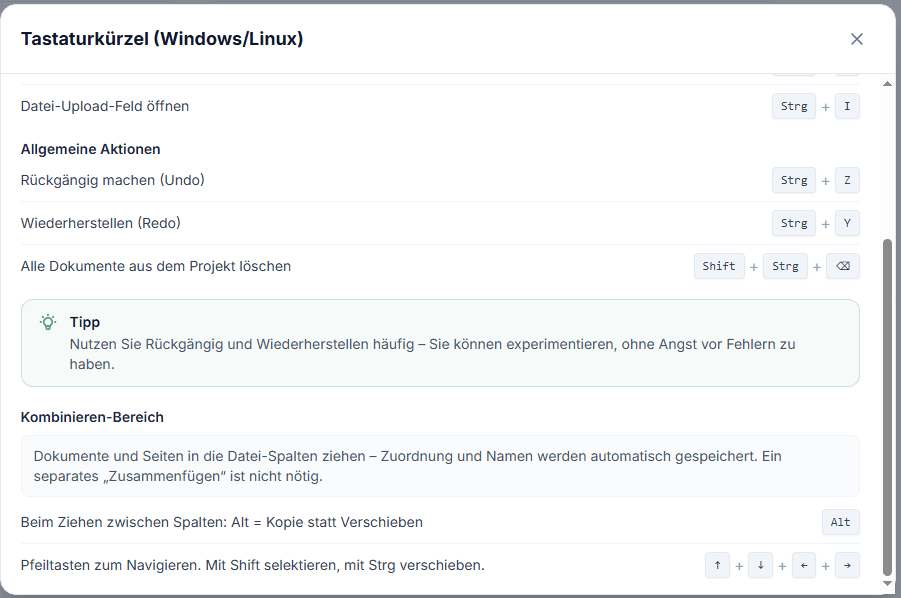
Task: Click the Z key badge
Action: tap(847, 180)
